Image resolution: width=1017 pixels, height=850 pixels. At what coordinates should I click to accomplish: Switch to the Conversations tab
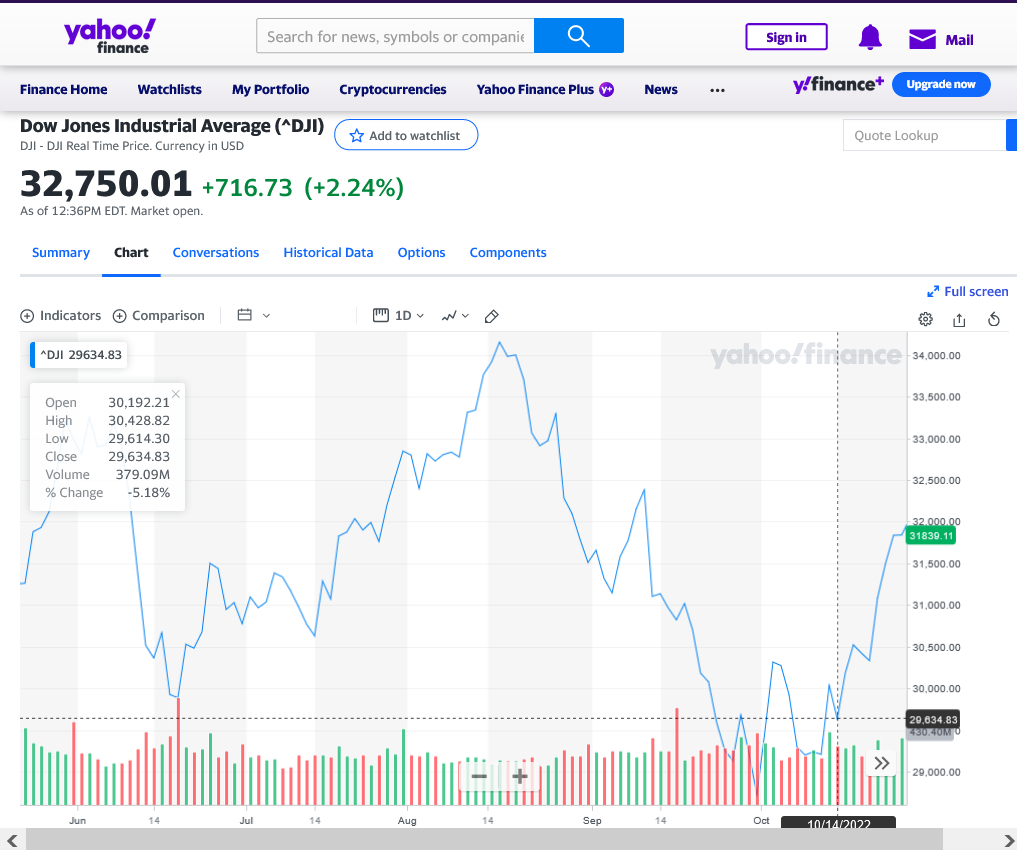215,252
